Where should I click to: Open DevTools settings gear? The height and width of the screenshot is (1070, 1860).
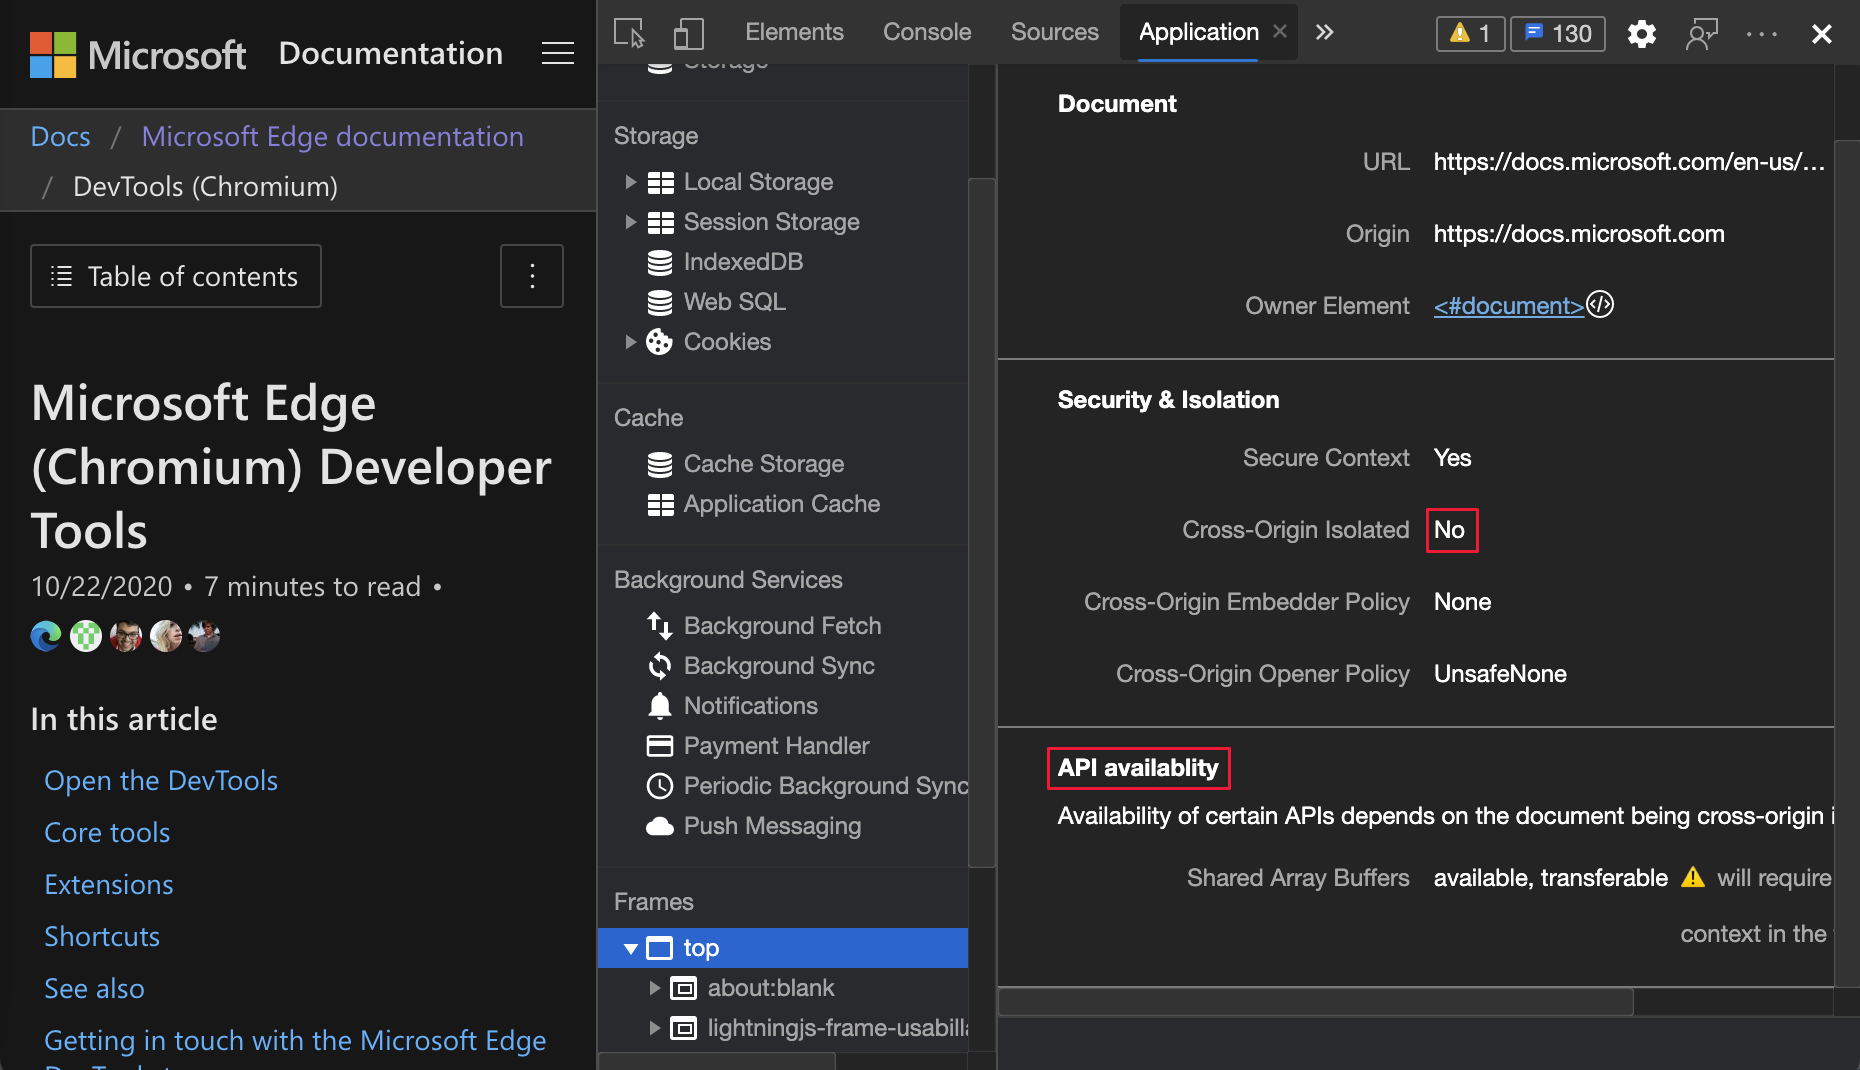click(1641, 34)
